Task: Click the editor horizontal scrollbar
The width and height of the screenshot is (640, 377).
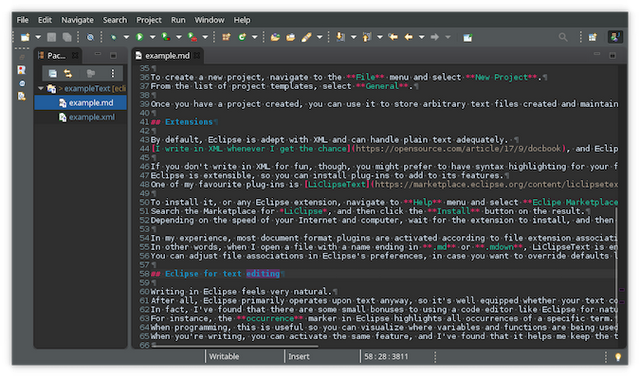Action: 235,346
